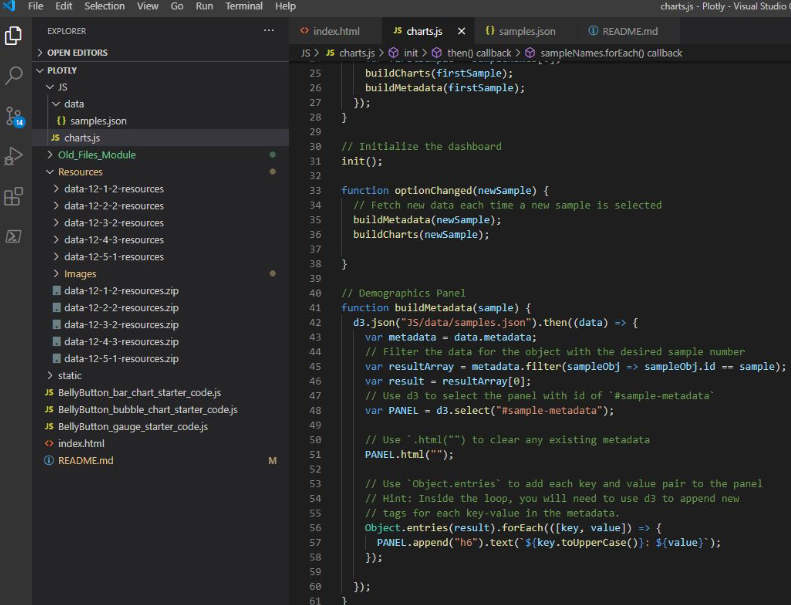Click line number 48 in the gutter
Image resolution: width=791 pixels, height=605 pixels.
315,410
